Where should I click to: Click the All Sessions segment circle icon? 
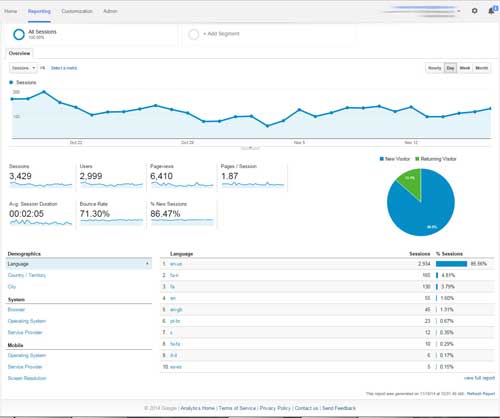coord(19,34)
